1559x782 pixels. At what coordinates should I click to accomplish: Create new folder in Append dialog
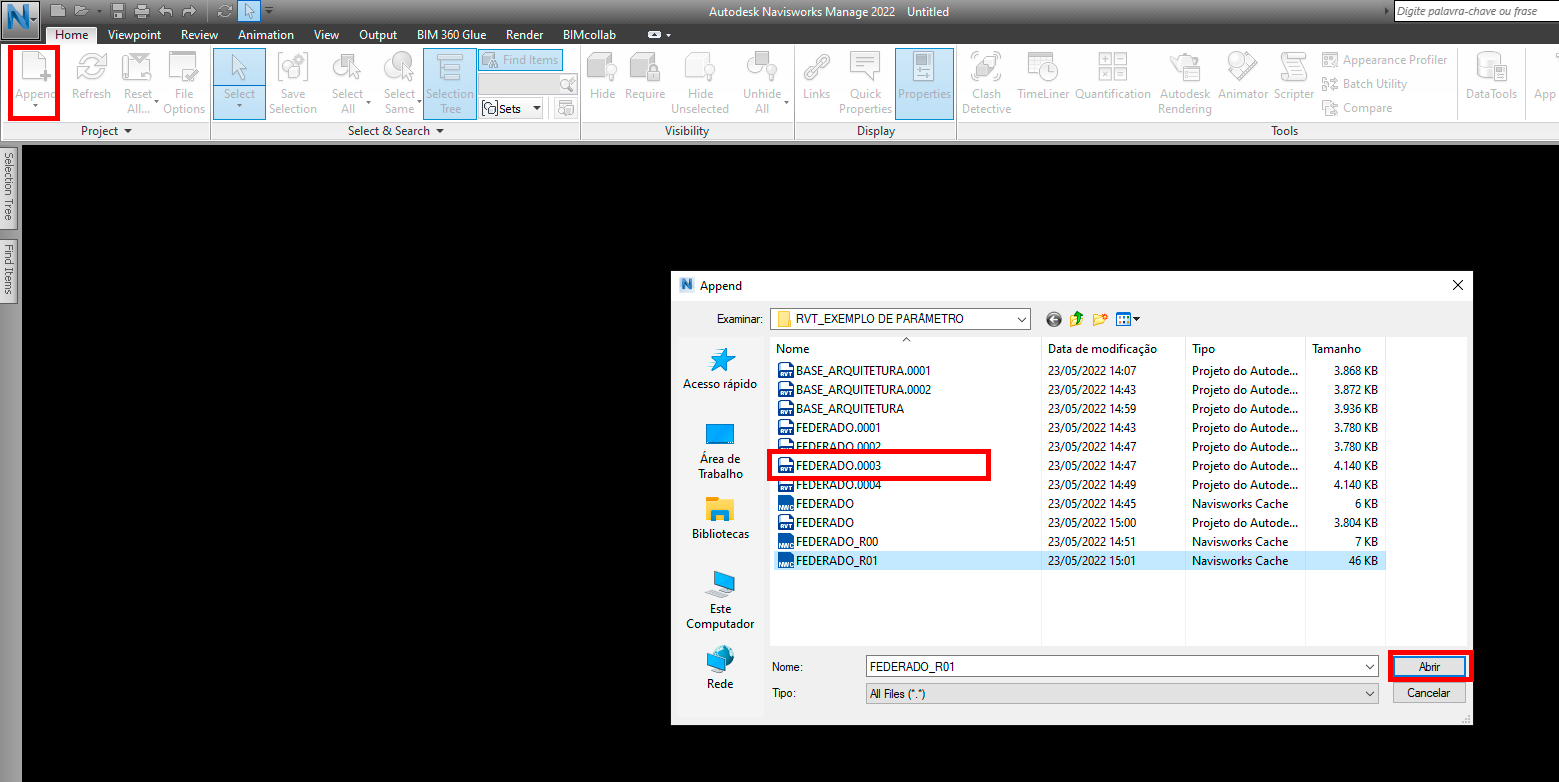tap(1100, 319)
